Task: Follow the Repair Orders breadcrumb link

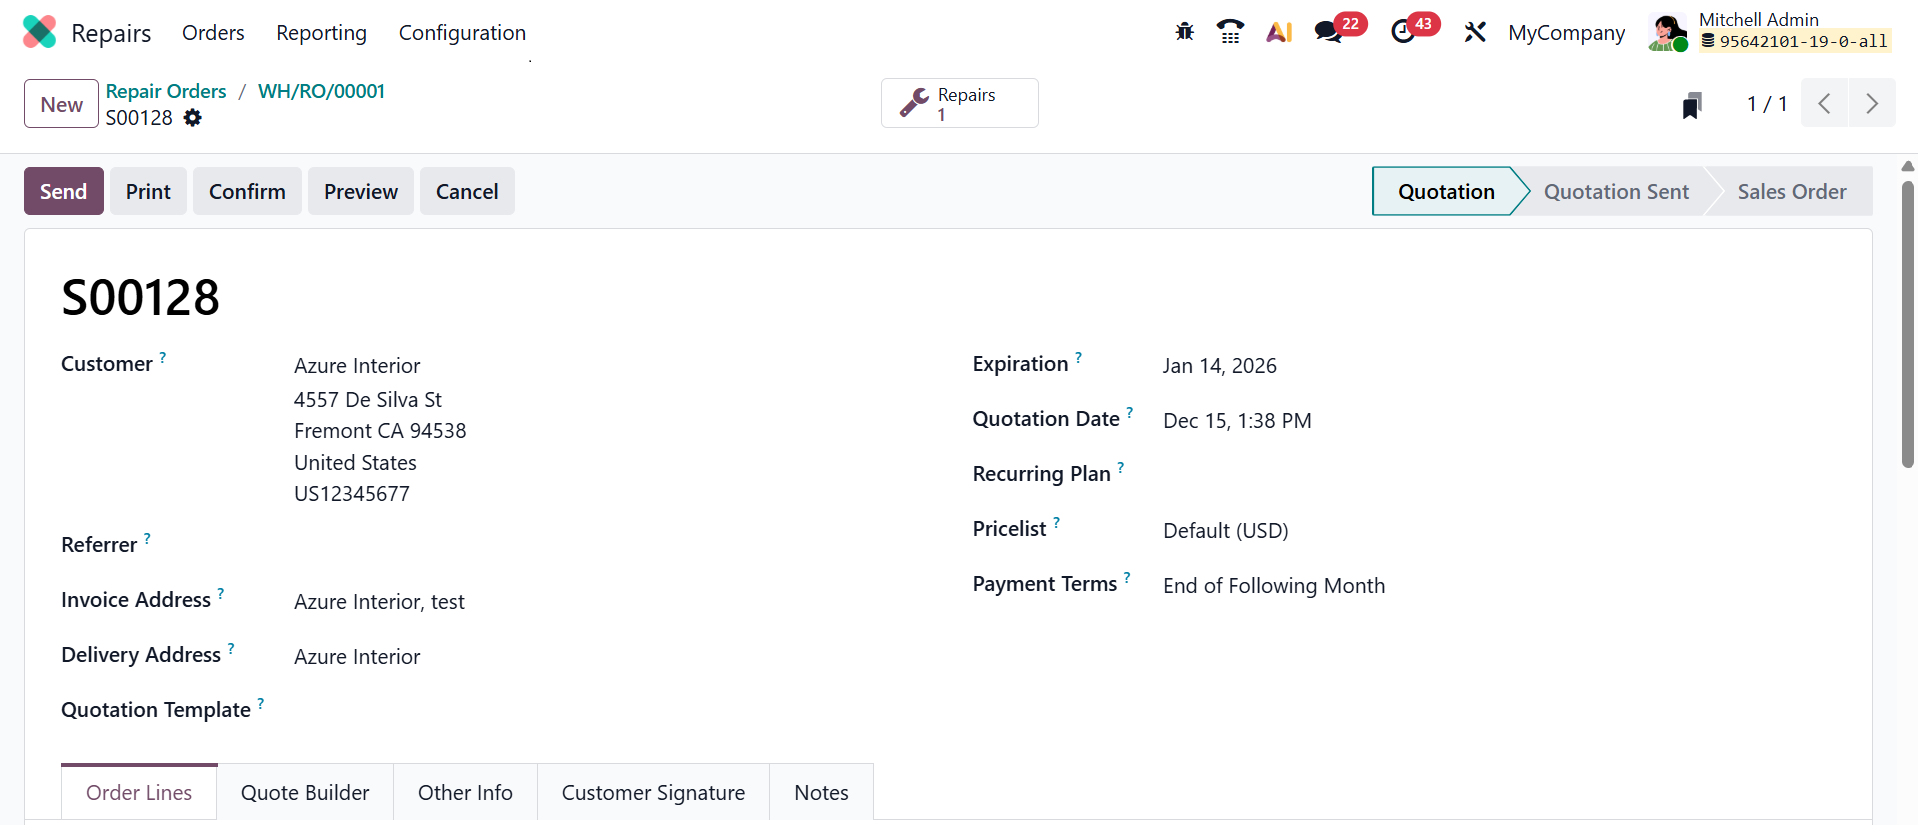Action: [x=166, y=91]
